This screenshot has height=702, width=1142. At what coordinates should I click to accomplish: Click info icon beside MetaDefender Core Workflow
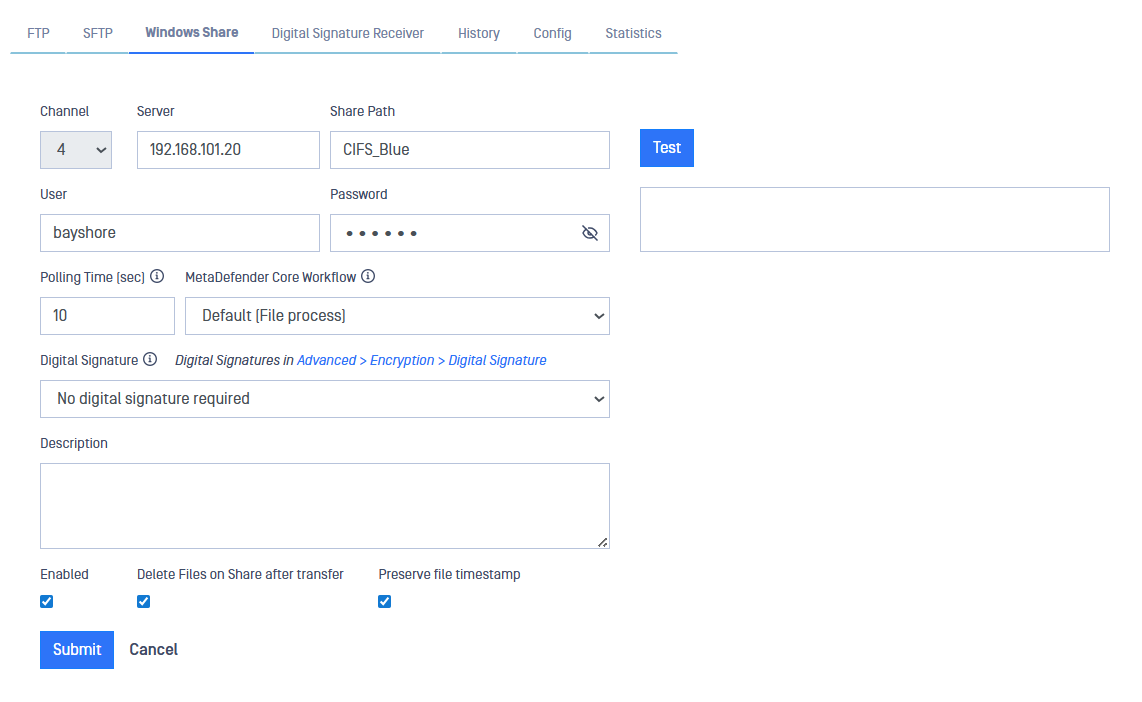368,277
